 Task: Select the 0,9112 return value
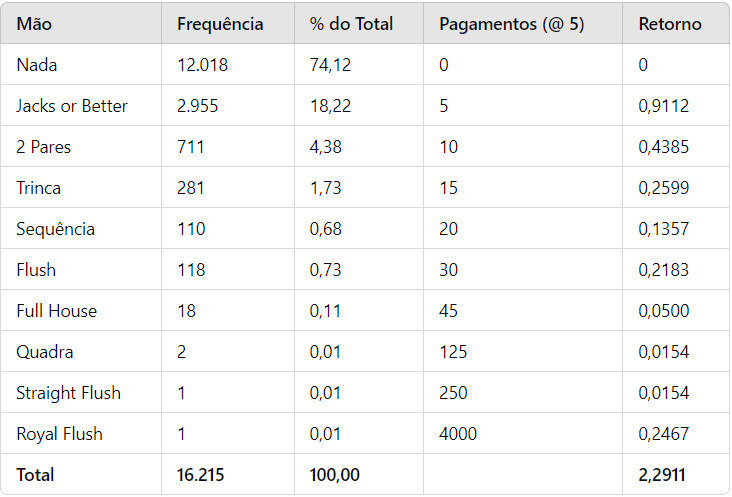point(663,106)
